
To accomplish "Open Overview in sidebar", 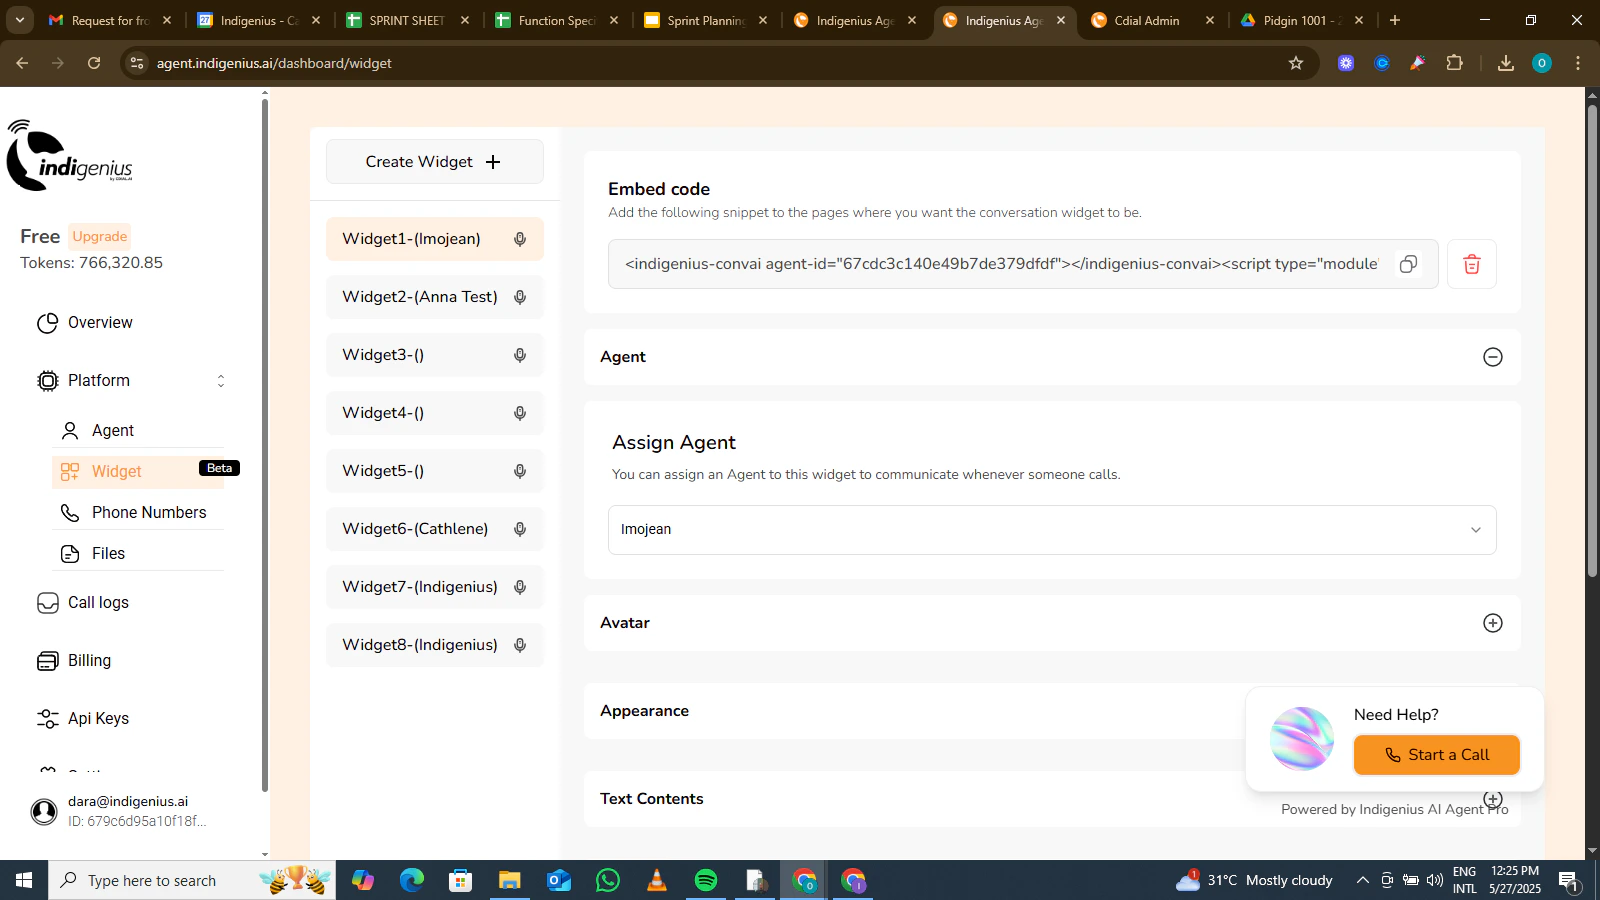I will pos(84,323).
